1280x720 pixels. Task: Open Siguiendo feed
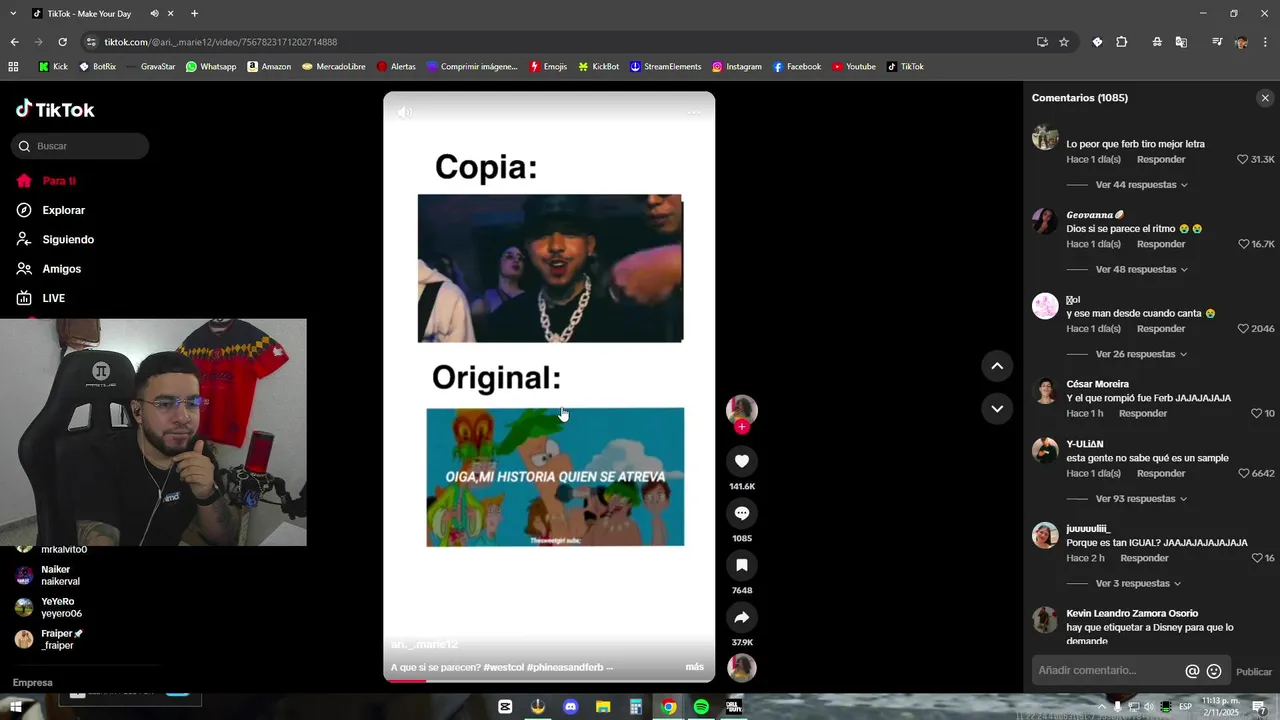tap(55, 239)
